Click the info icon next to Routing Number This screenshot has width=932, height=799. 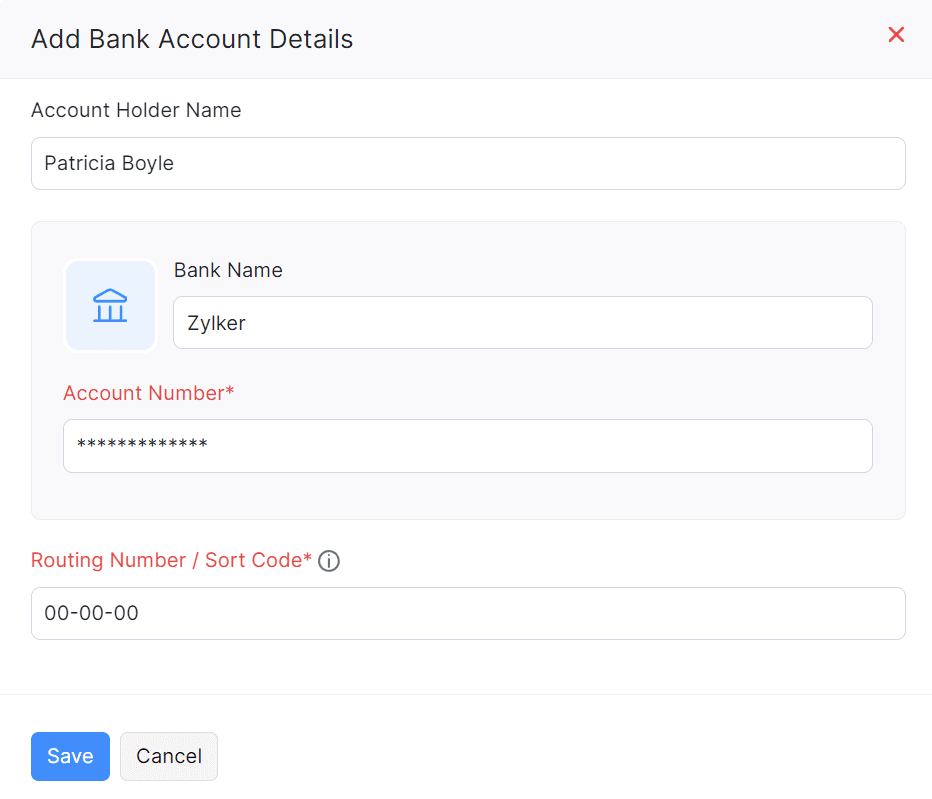point(329,561)
